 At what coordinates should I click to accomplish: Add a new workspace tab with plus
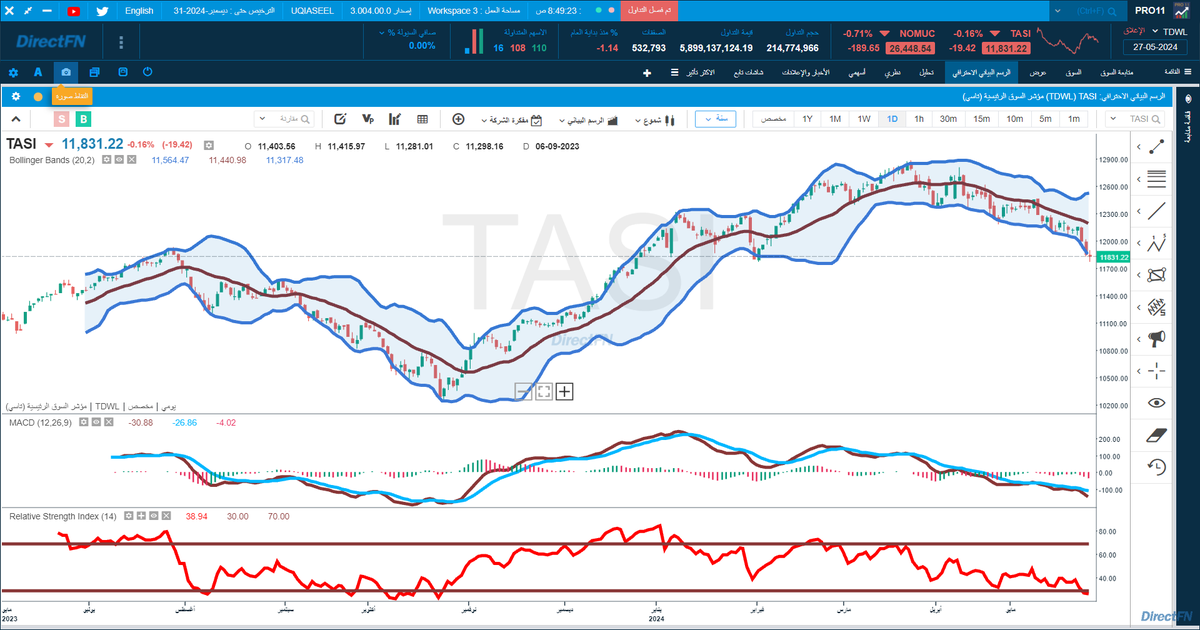647,73
